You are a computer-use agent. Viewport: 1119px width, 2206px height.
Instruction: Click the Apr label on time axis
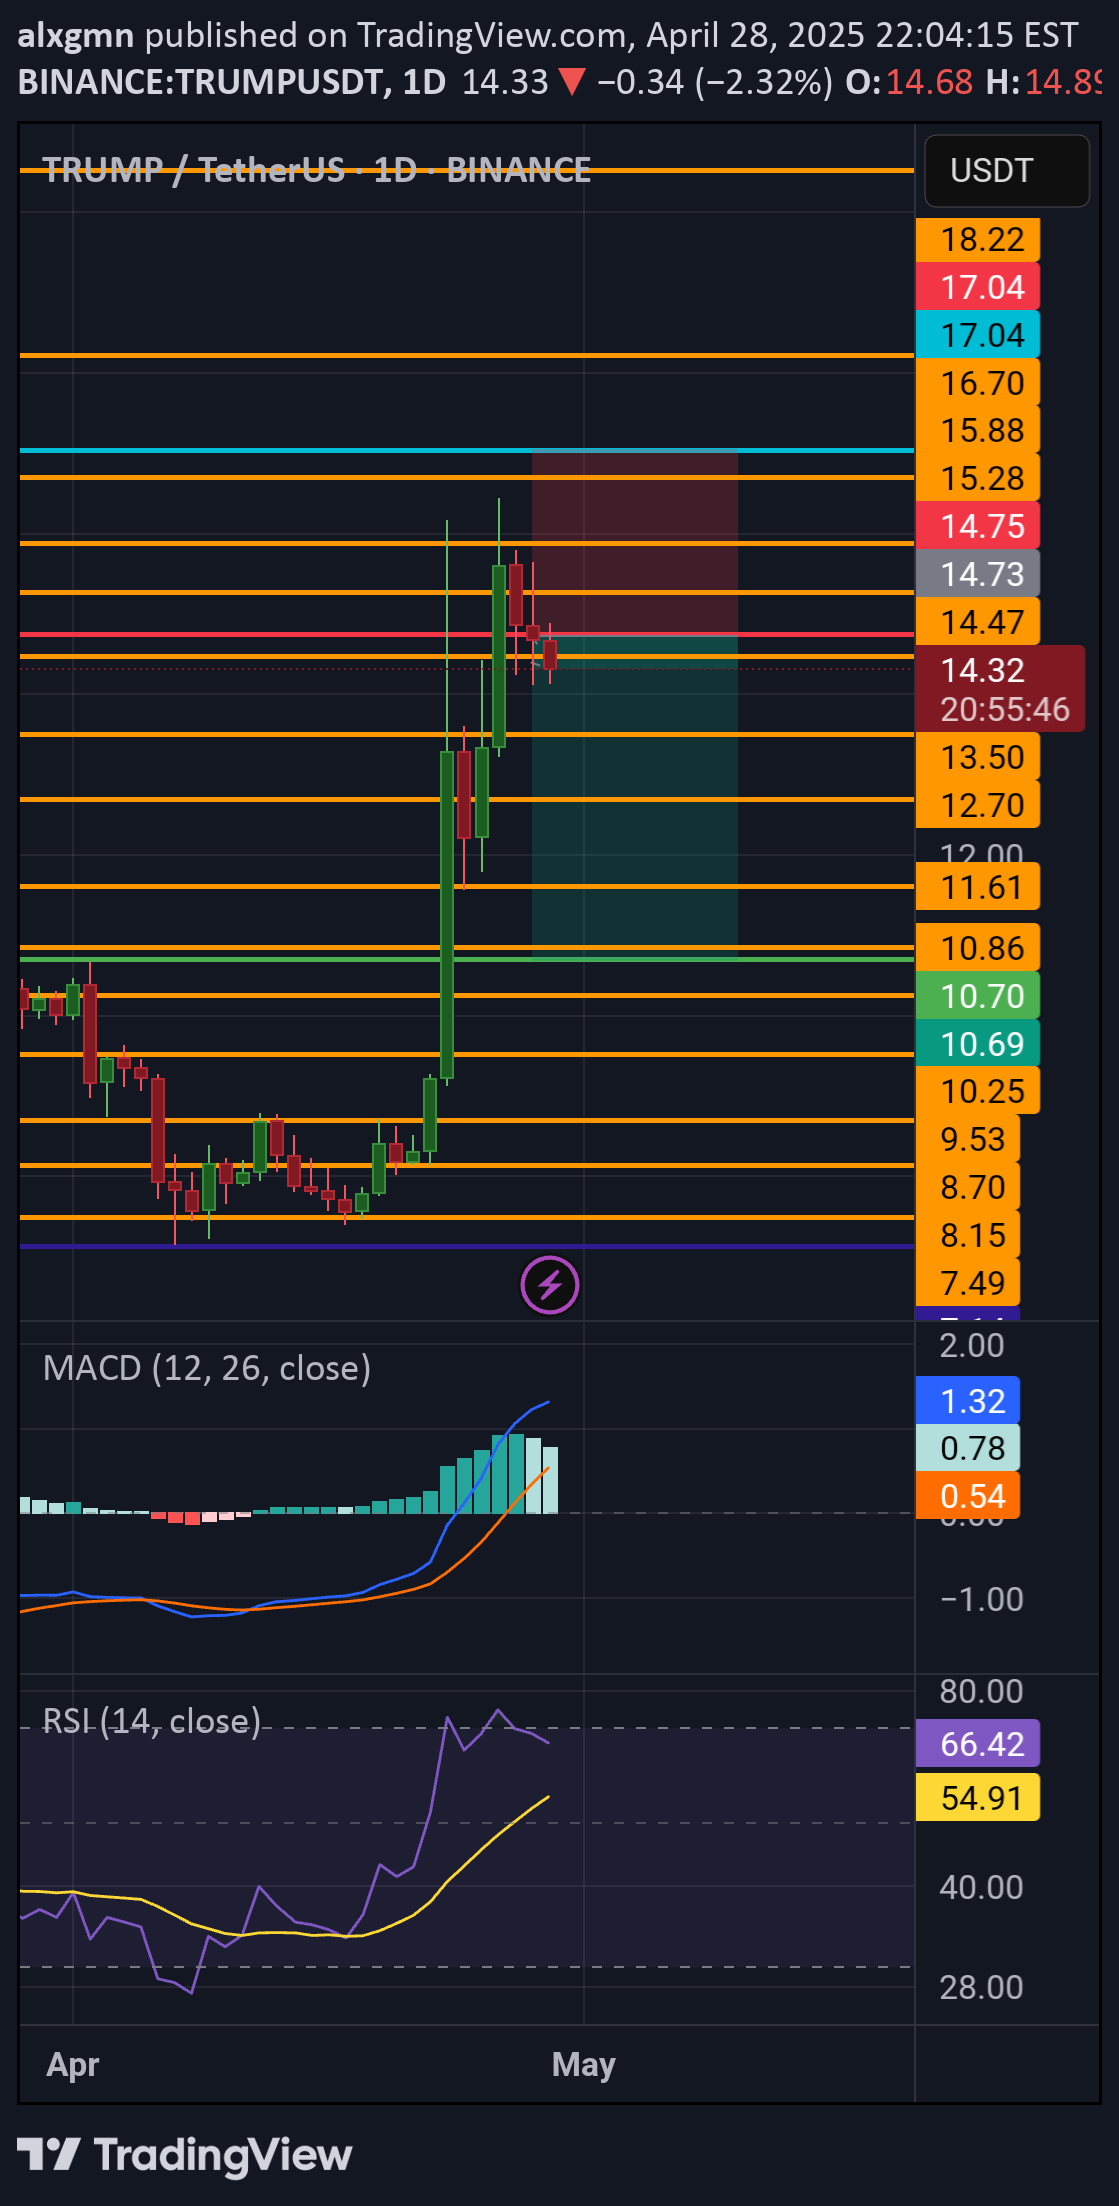pos(73,2064)
